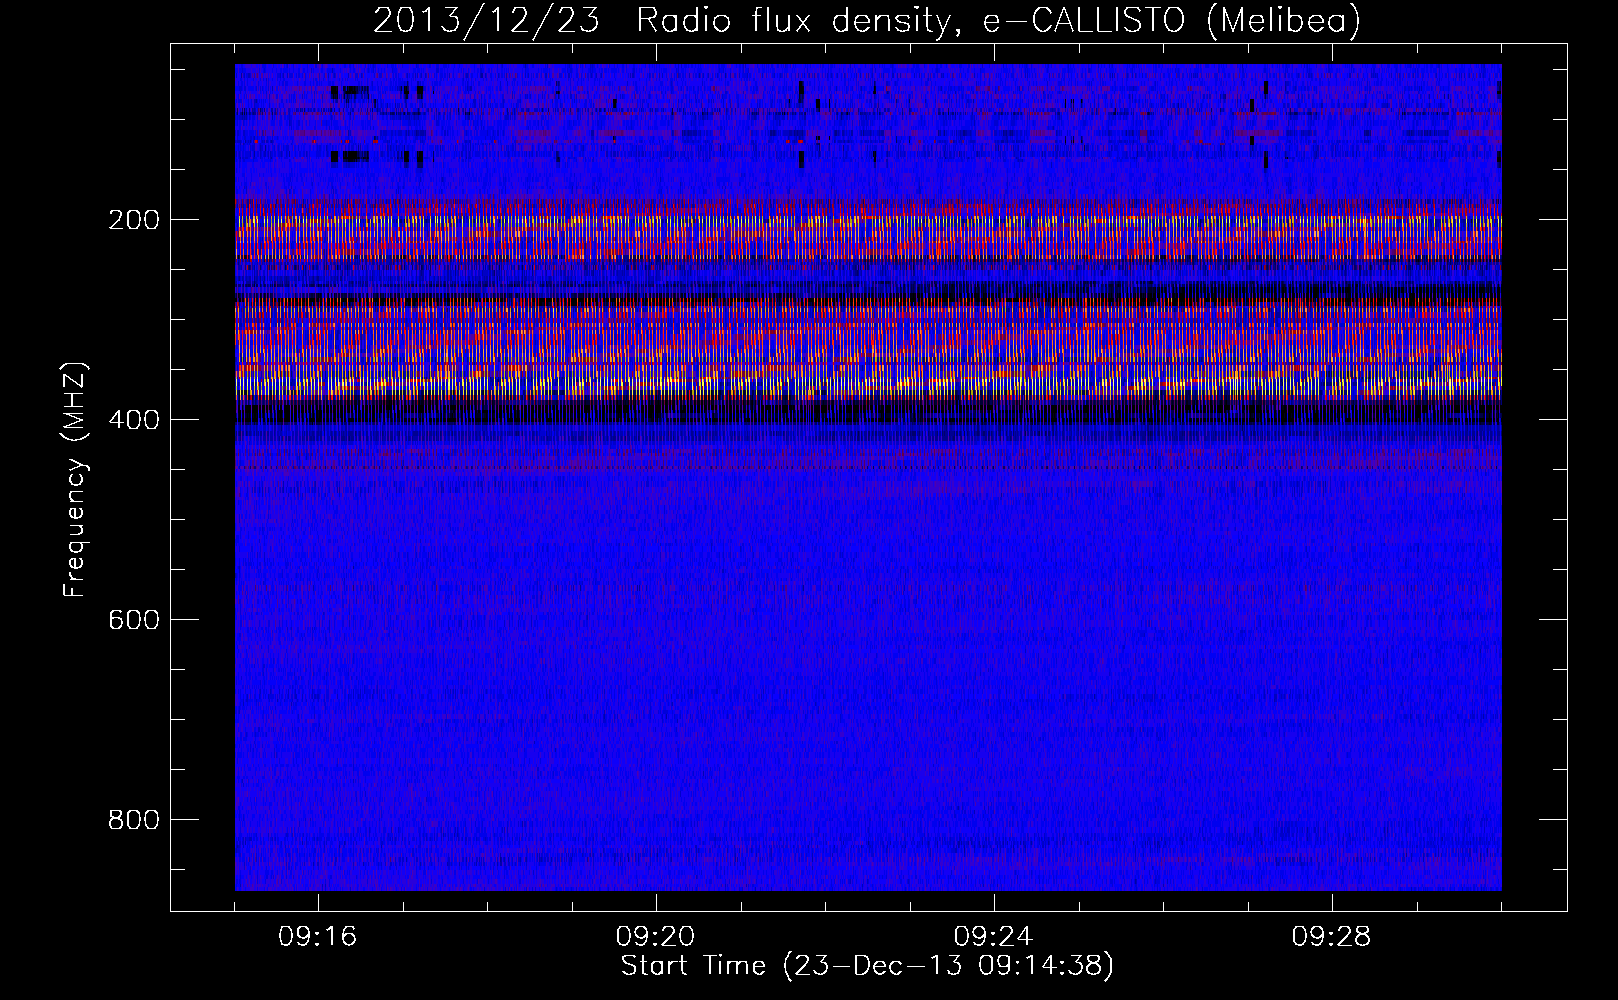Click the 09:24 time tick label
Viewport: 1618px width, 1000px height.
pyautogui.click(x=994, y=937)
